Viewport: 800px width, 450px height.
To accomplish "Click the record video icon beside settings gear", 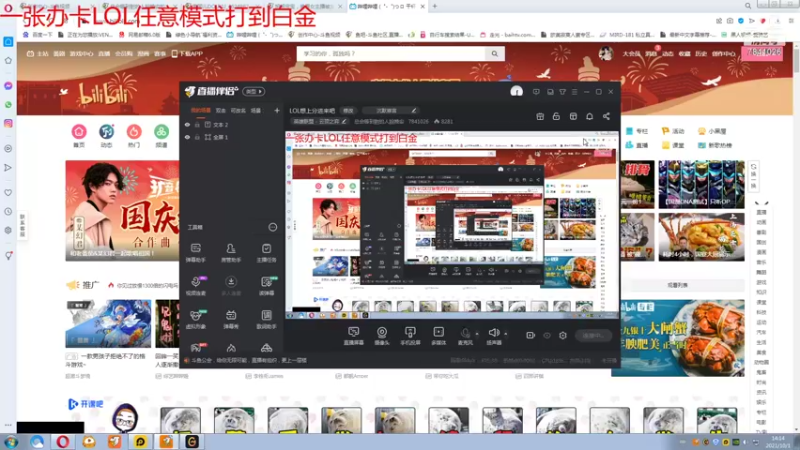I will coord(530,335).
